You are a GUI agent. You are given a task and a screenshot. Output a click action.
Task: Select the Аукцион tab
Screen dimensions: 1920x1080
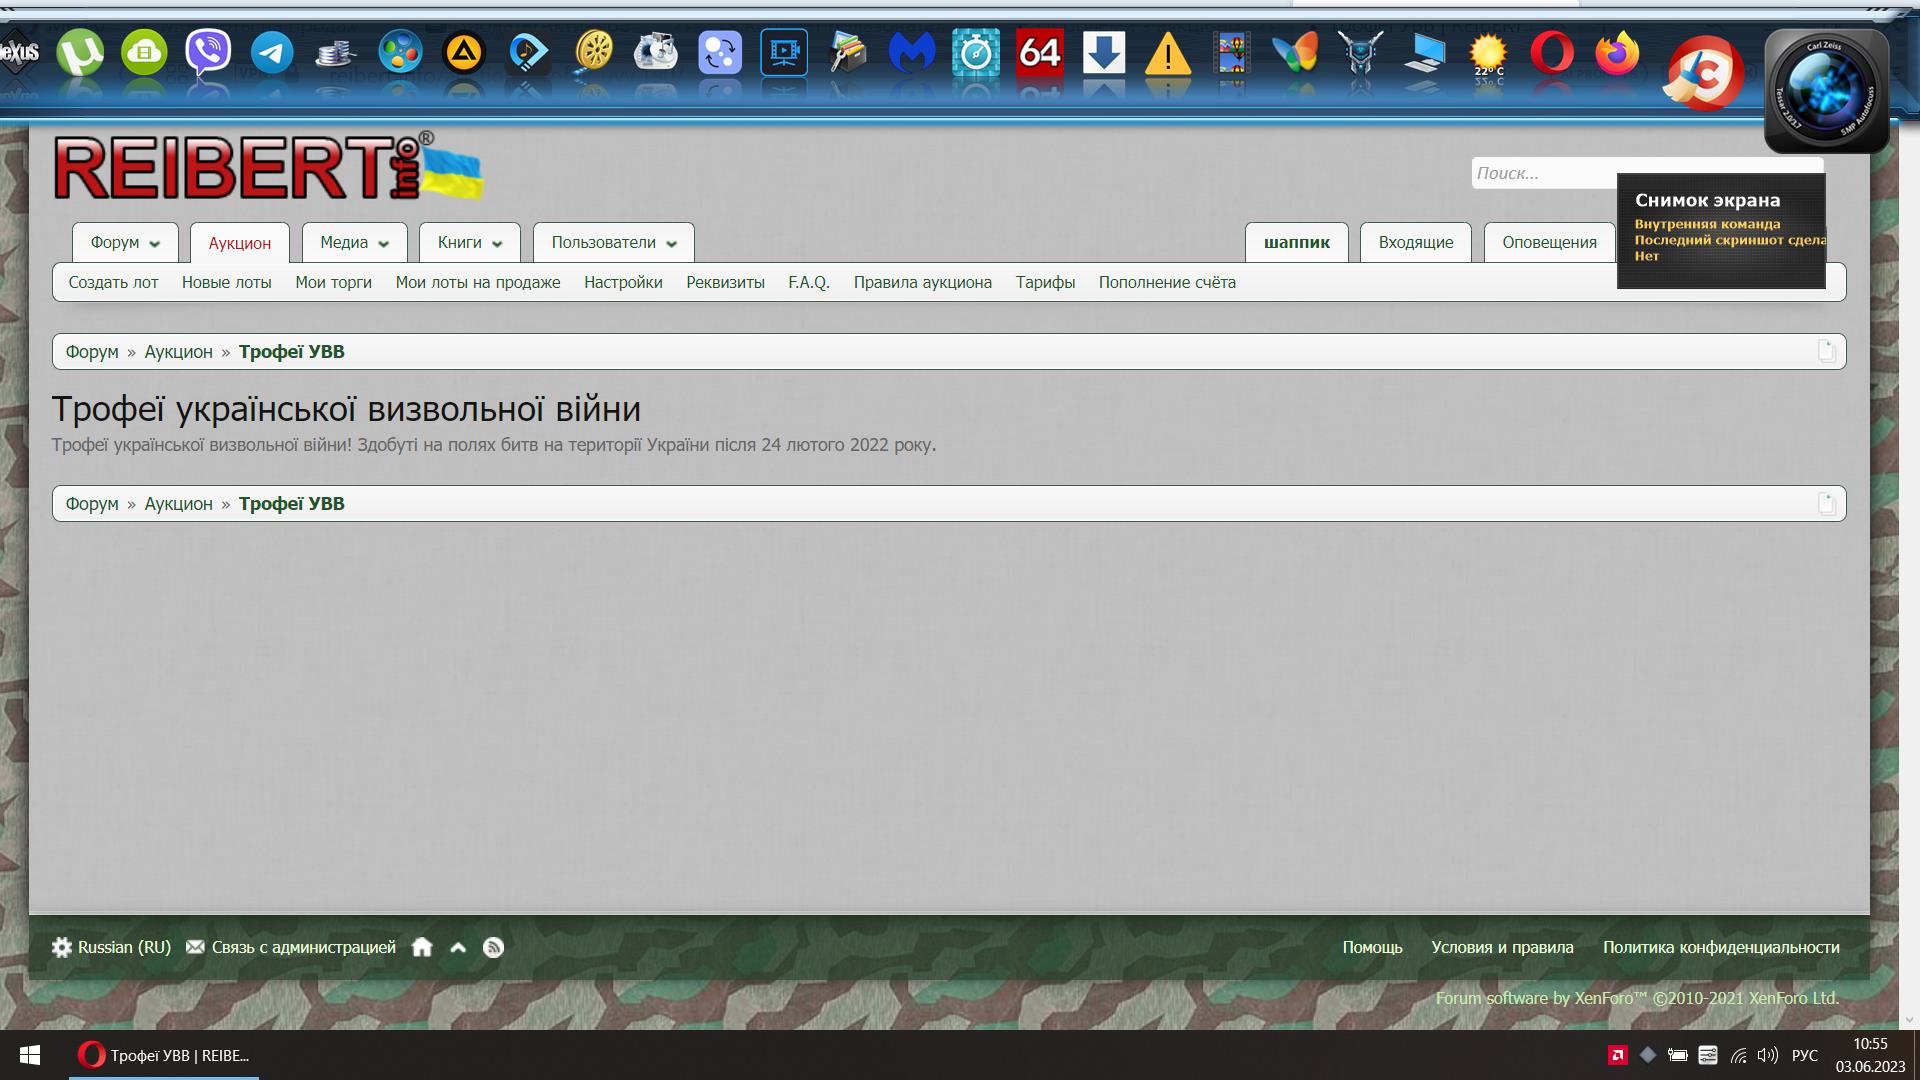coord(239,243)
